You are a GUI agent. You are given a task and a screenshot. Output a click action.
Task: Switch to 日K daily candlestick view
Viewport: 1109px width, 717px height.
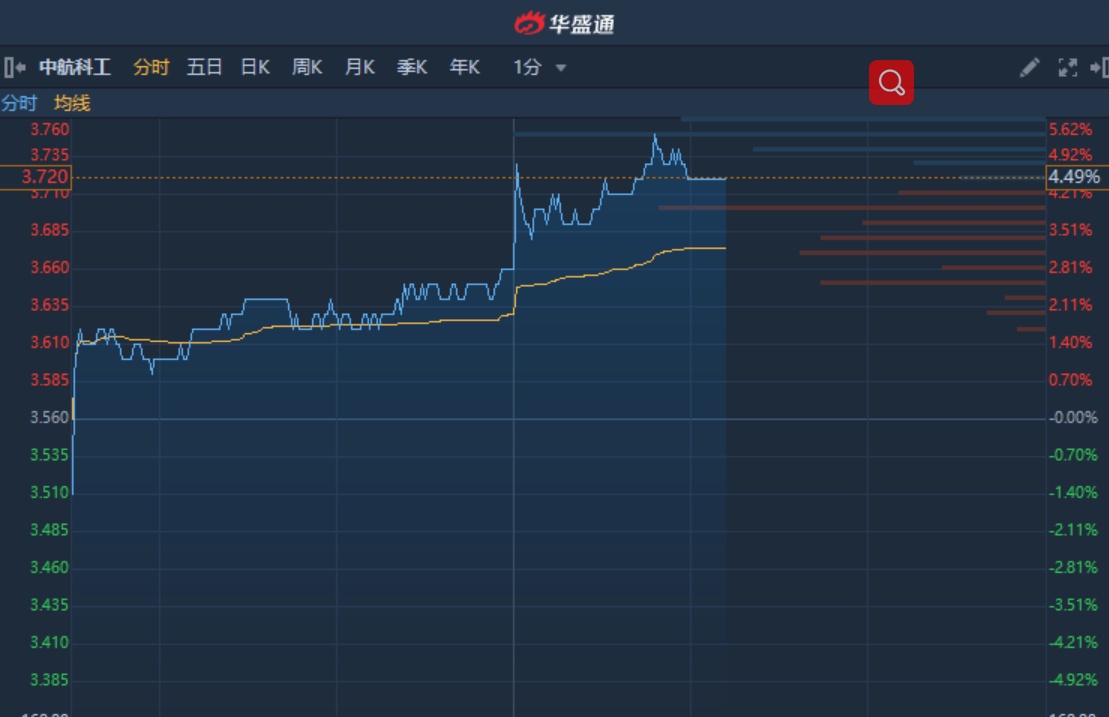tap(255, 68)
